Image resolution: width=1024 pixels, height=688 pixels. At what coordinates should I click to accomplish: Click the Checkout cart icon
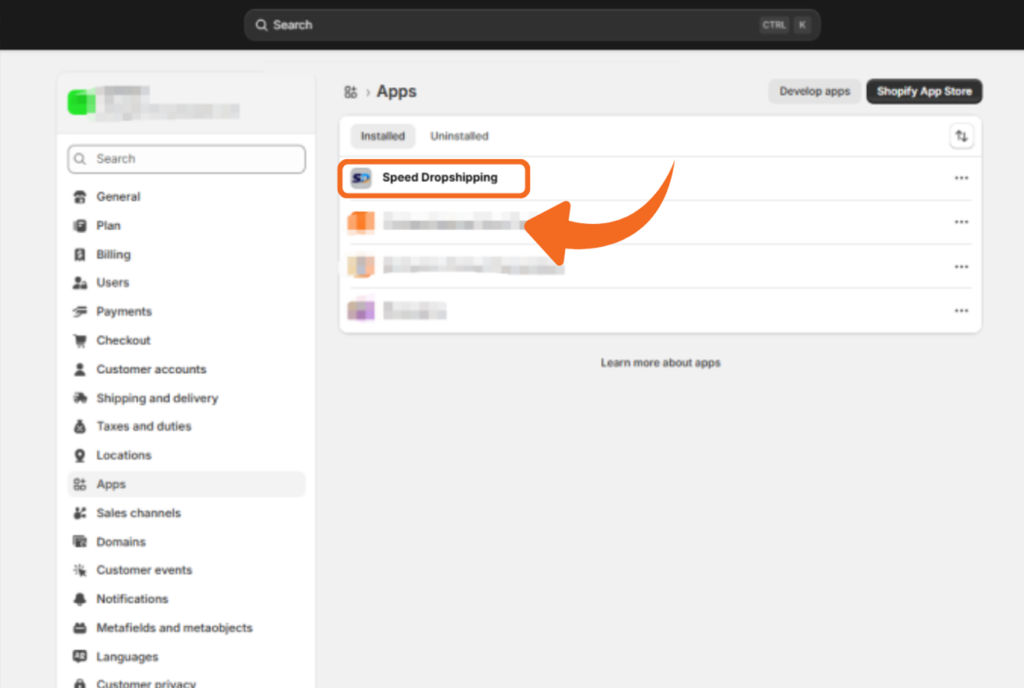pyautogui.click(x=80, y=341)
